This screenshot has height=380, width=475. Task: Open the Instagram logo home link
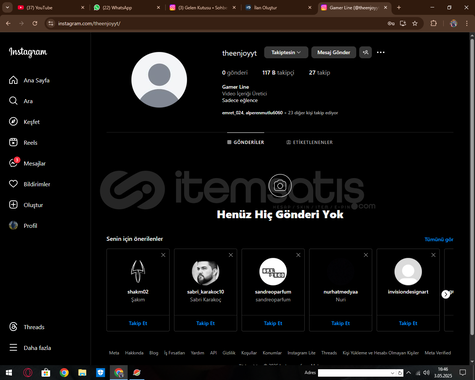click(x=28, y=52)
